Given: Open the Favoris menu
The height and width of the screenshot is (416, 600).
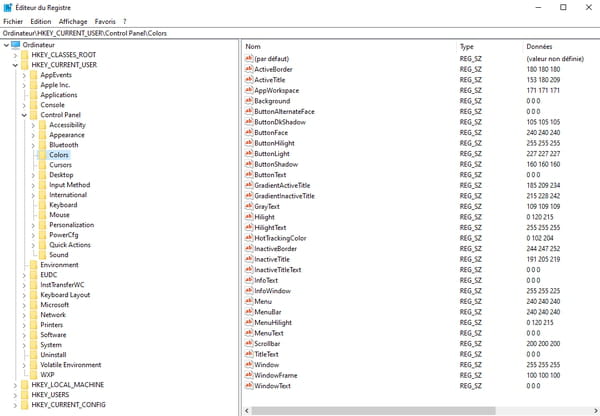Looking at the screenshot, I should click(x=105, y=21).
